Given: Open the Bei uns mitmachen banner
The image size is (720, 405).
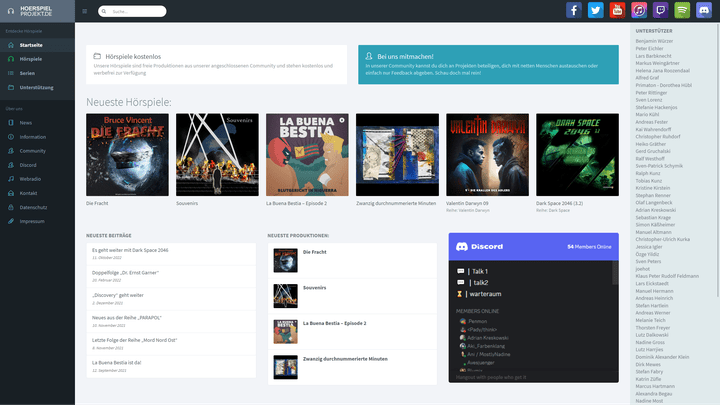Looking at the screenshot, I should pos(488,64).
